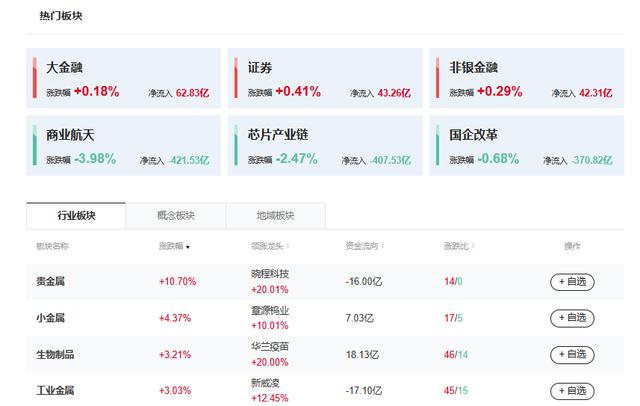
Task: Open the 工业金属 sector row name
Action: tap(55, 390)
